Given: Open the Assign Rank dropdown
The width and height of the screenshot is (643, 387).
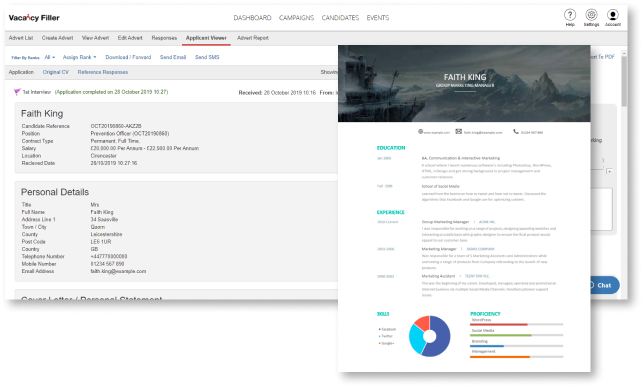Looking at the screenshot, I should [80, 57].
